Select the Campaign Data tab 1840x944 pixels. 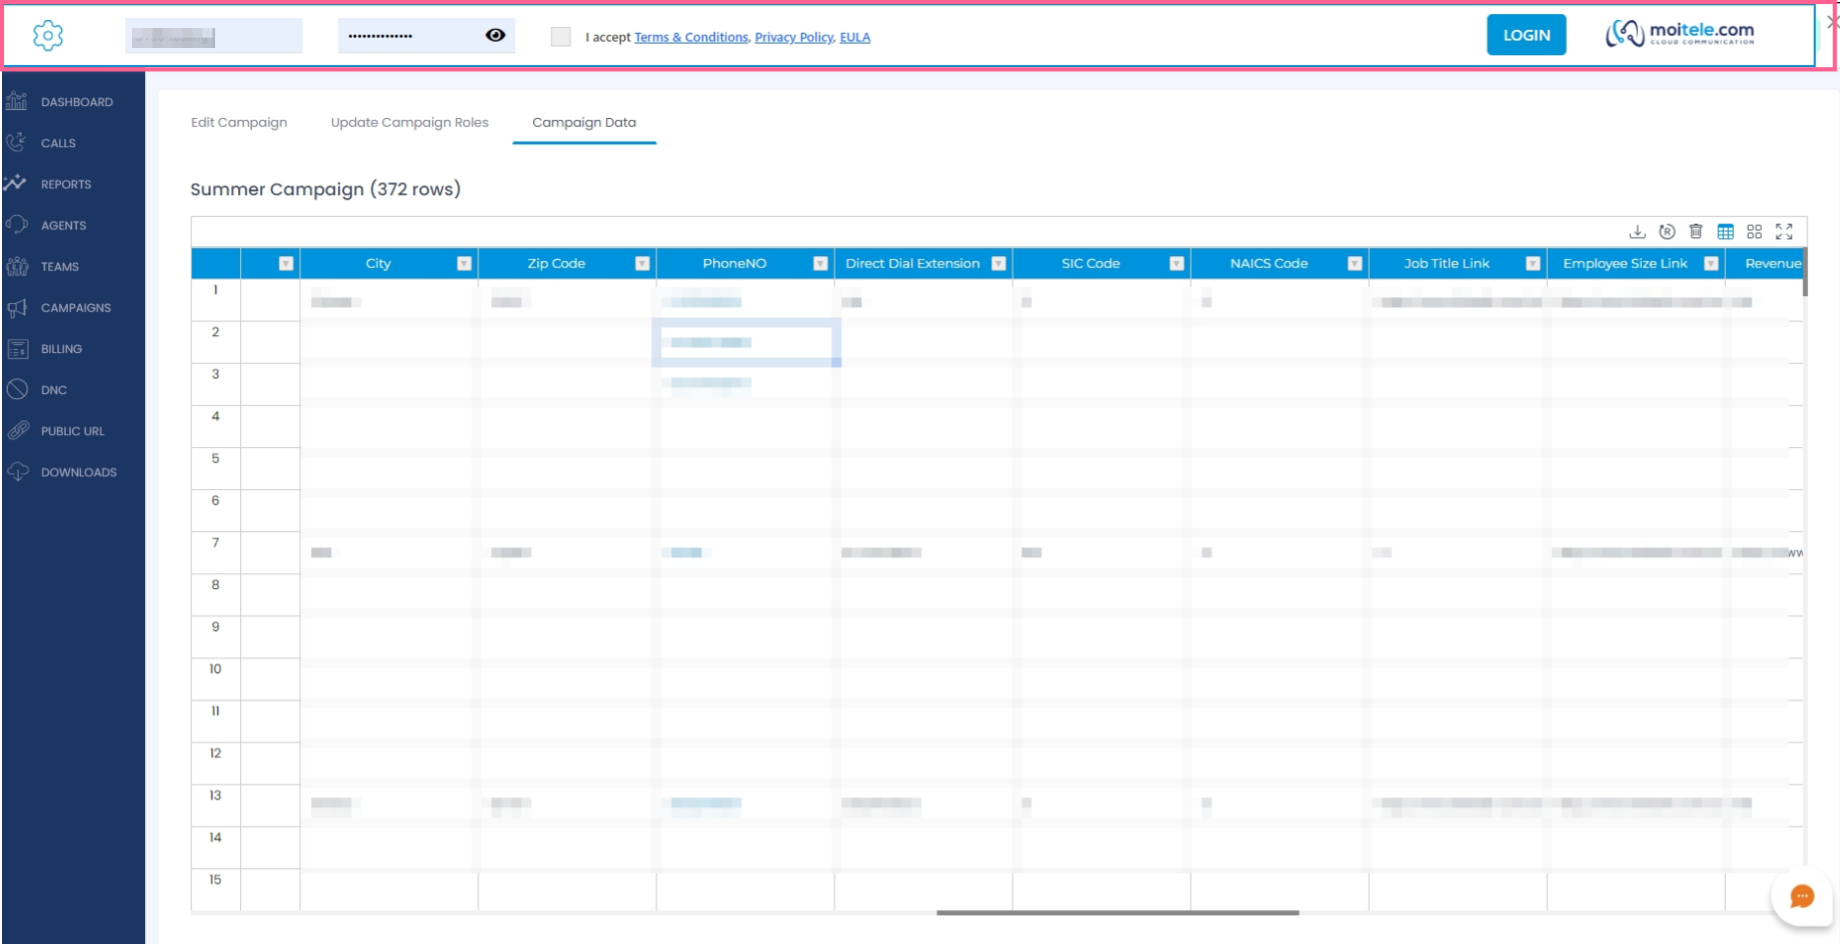click(x=584, y=122)
